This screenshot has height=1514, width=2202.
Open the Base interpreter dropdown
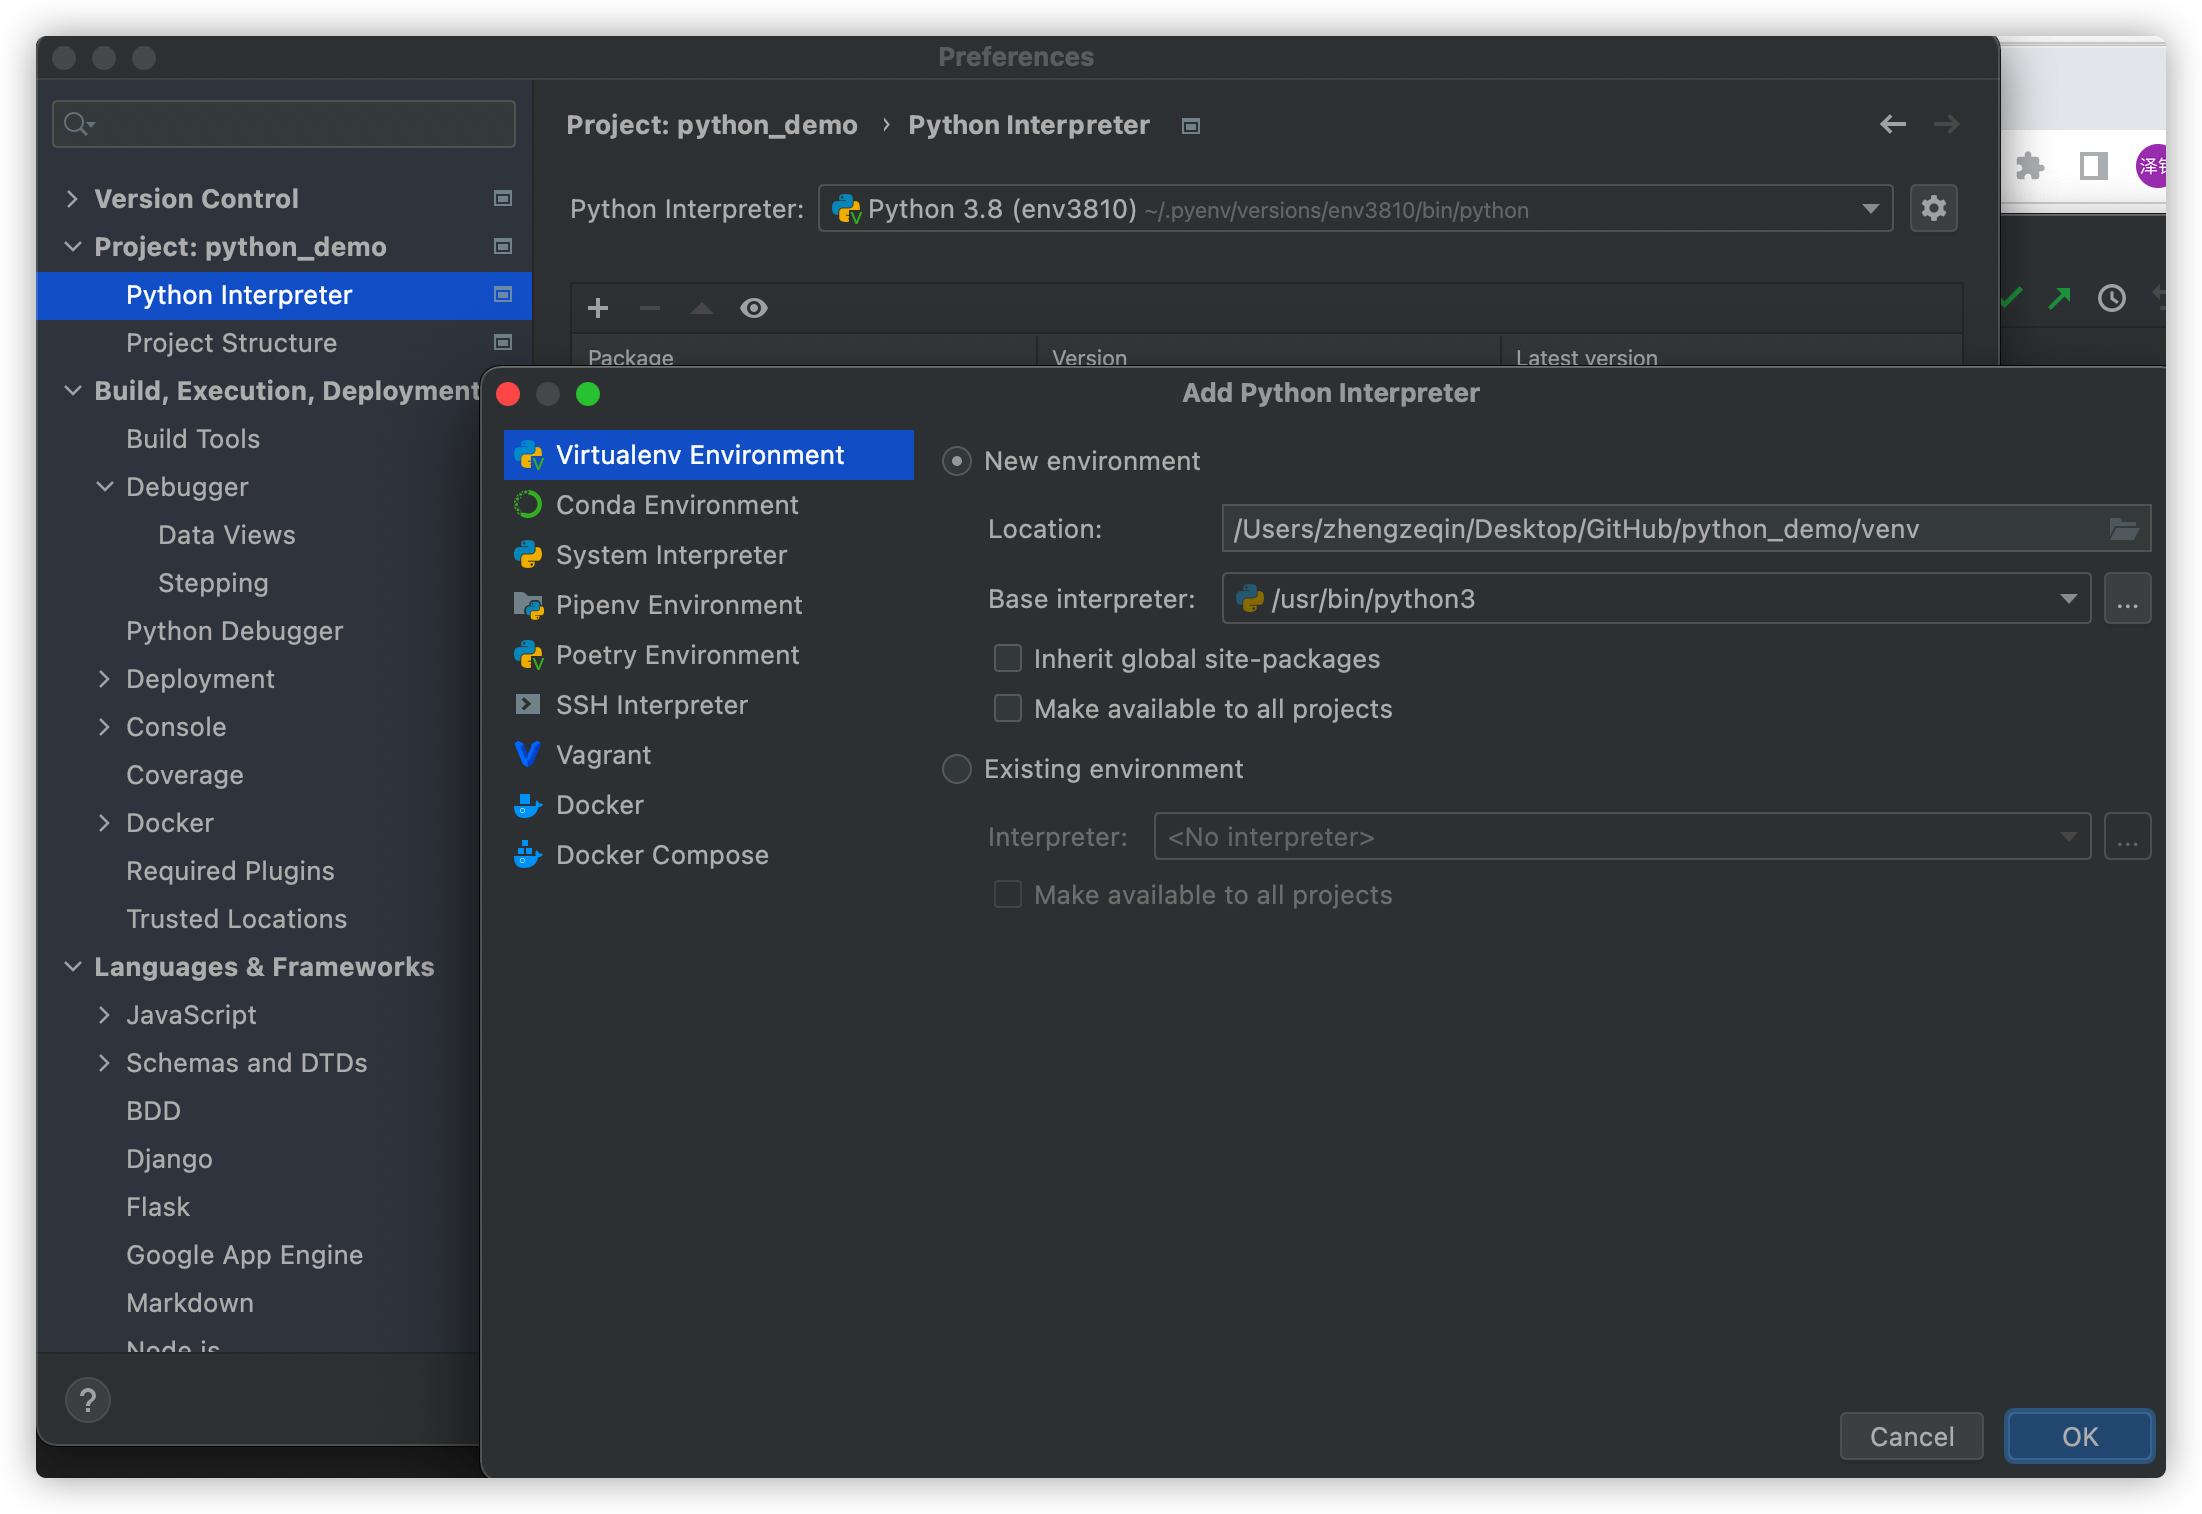(x=1656, y=599)
